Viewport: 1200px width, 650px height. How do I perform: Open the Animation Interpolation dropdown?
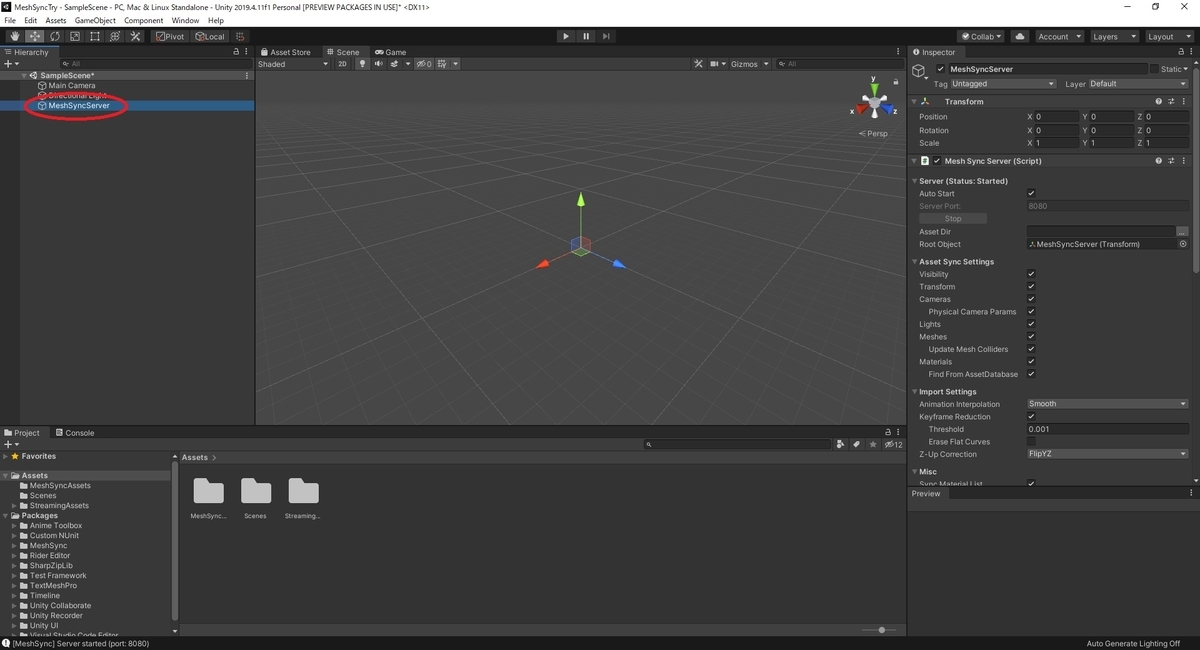pyautogui.click(x=1106, y=403)
